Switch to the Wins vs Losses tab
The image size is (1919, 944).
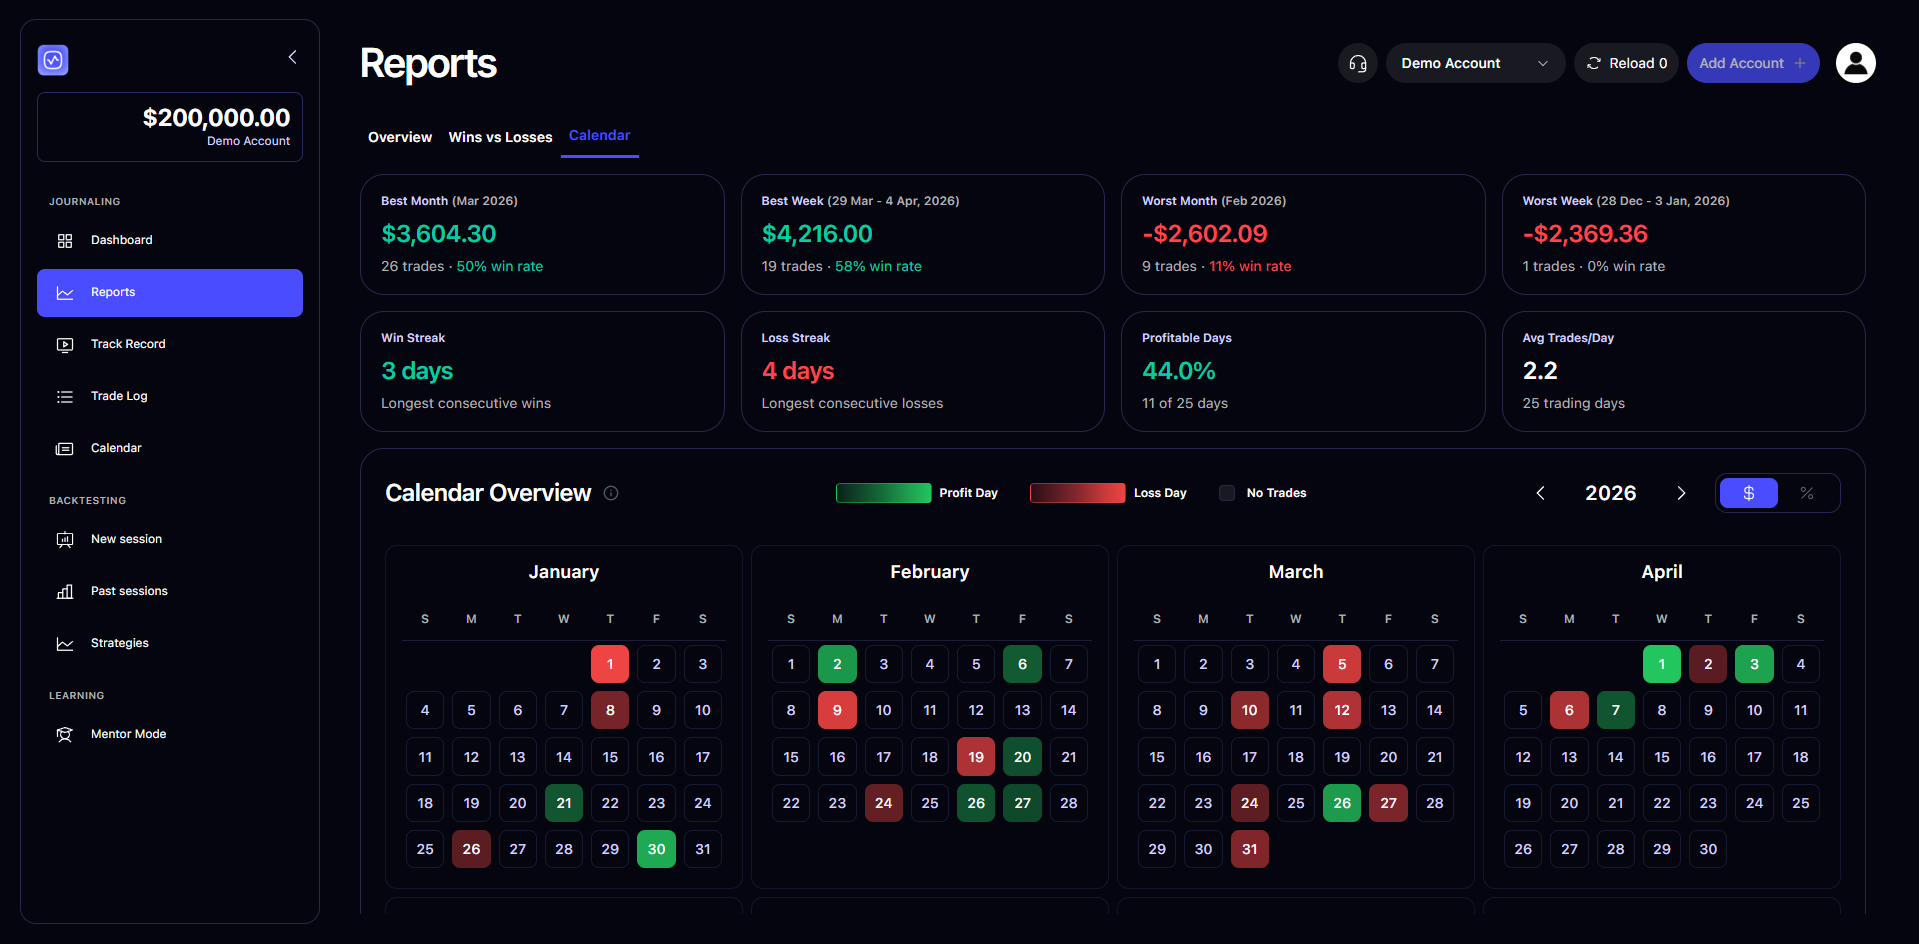click(x=500, y=137)
